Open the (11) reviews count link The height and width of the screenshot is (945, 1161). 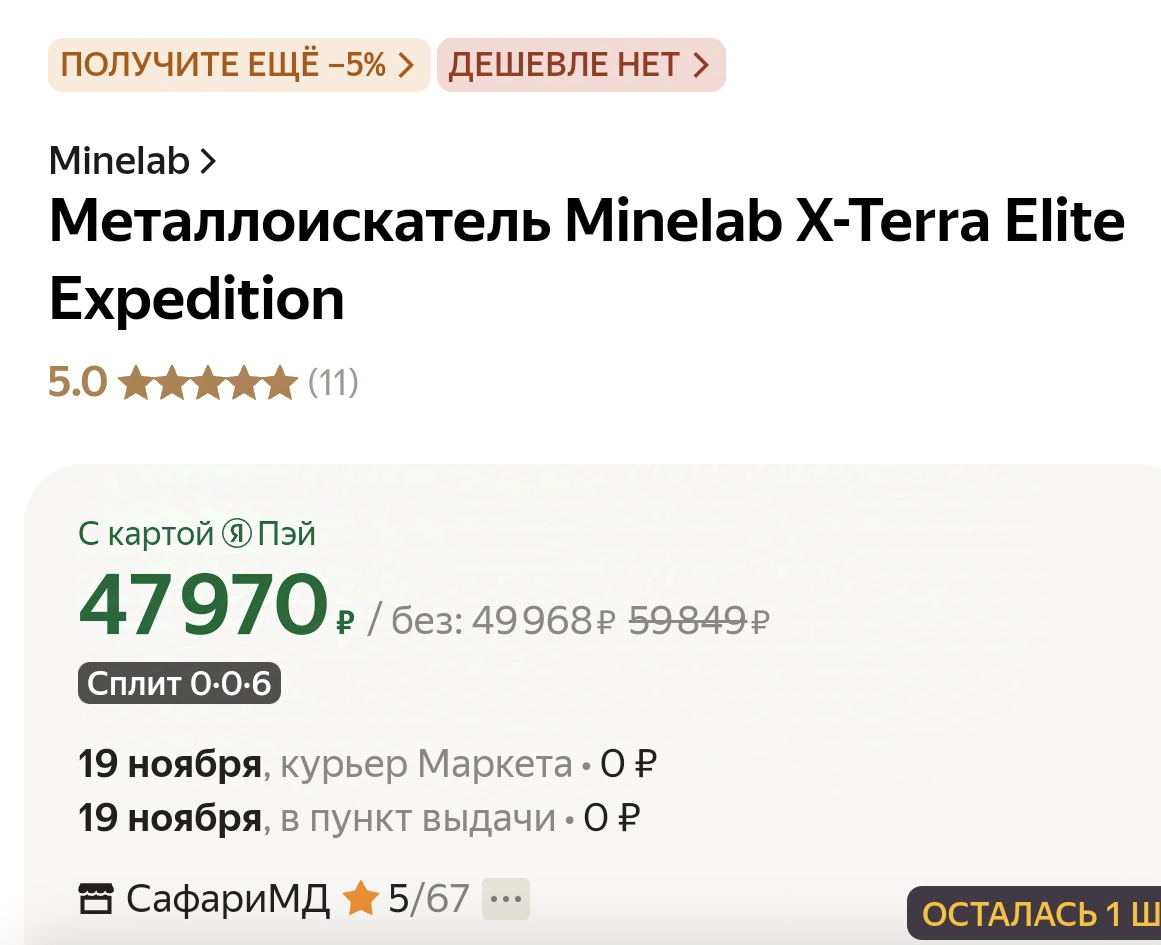click(x=333, y=382)
